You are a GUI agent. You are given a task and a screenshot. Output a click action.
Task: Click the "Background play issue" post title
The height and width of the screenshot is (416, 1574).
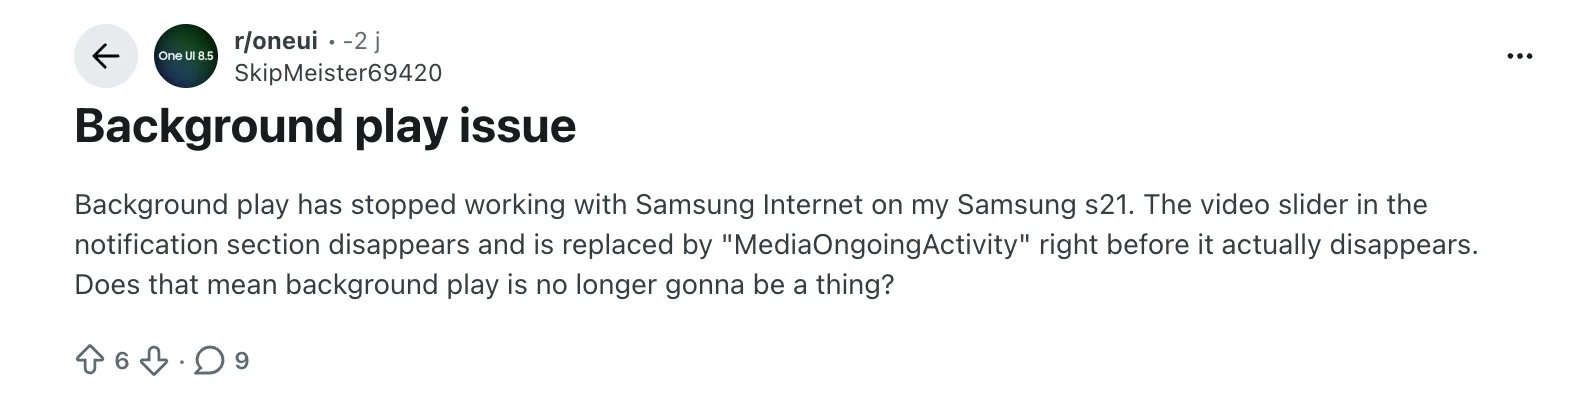(325, 127)
